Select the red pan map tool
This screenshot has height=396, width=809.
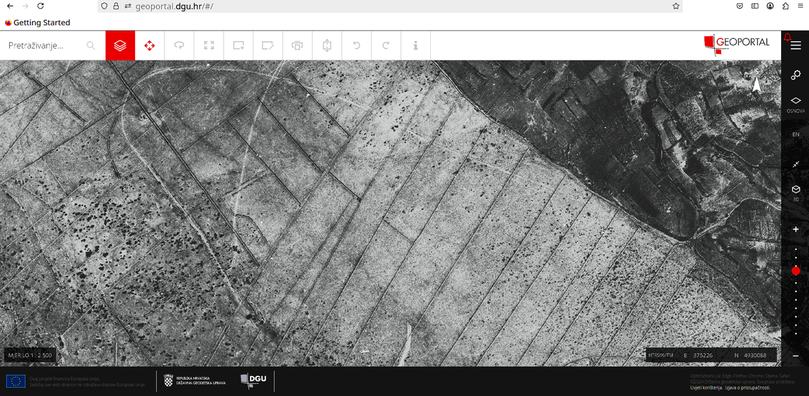click(x=150, y=45)
